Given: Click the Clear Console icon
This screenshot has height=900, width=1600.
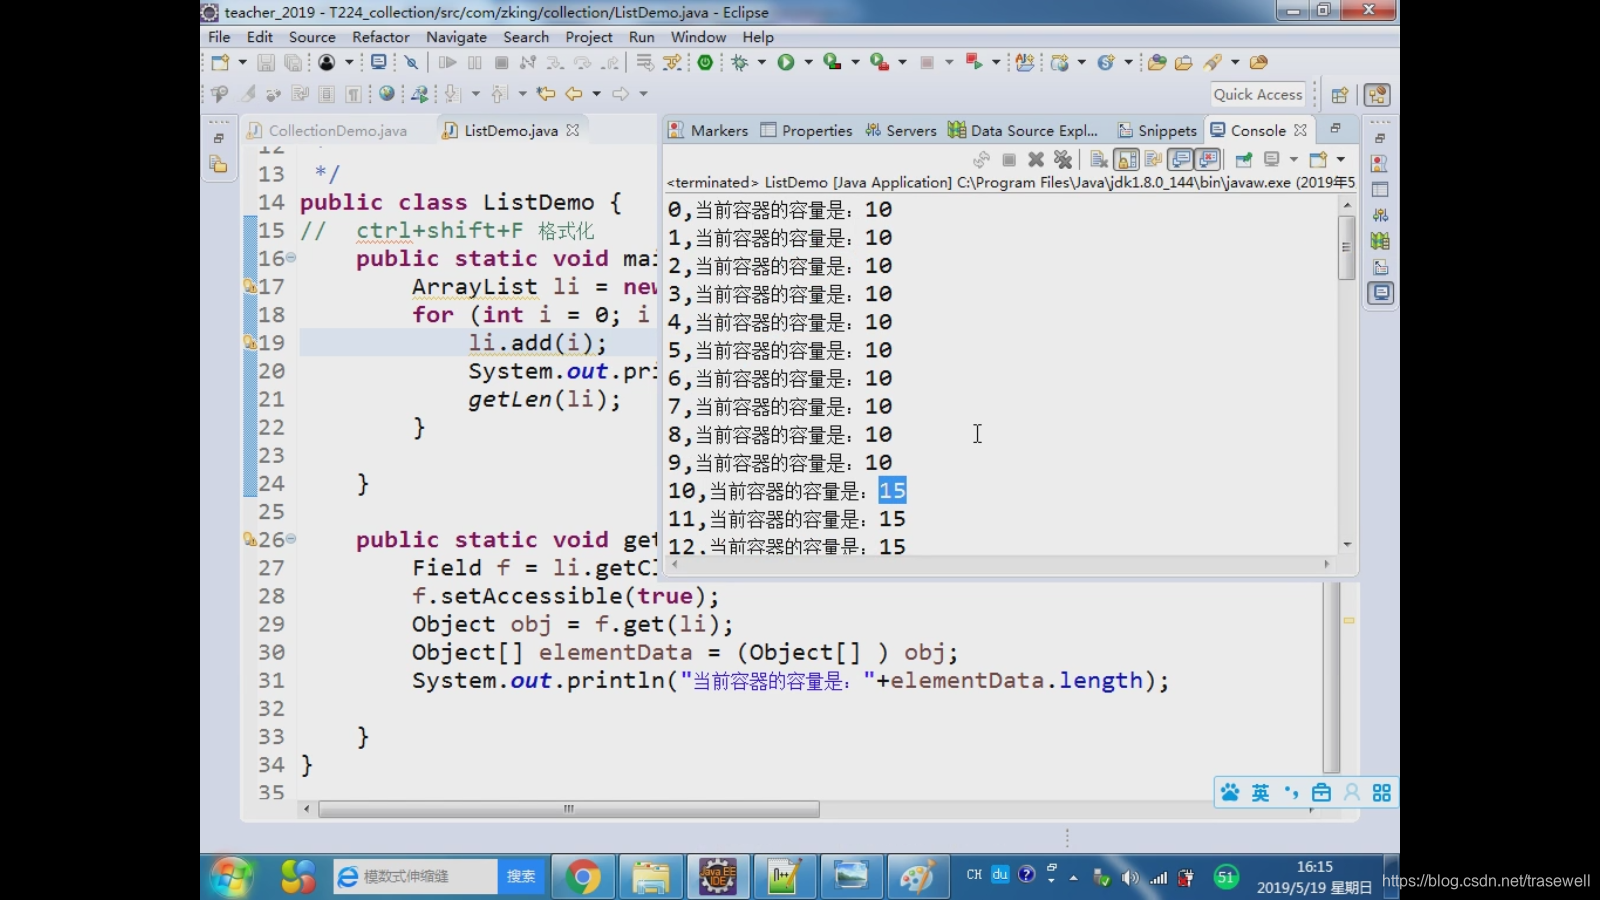Looking at the screenshot, I should coord(1099,159).
